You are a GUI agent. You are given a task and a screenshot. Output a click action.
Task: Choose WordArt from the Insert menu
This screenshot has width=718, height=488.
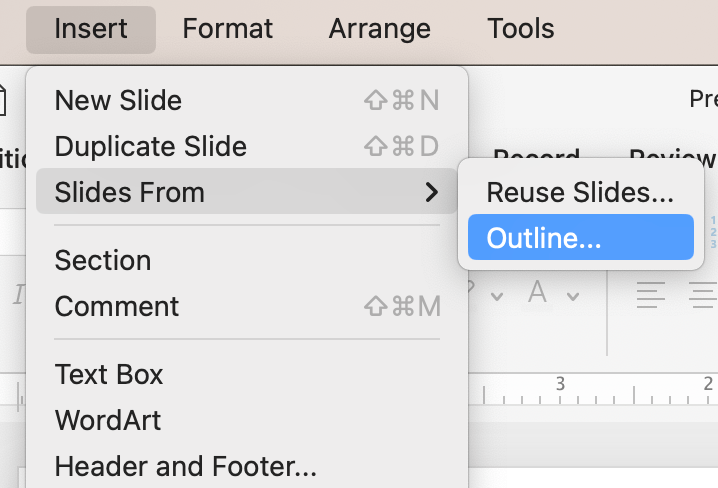(108, 420)
